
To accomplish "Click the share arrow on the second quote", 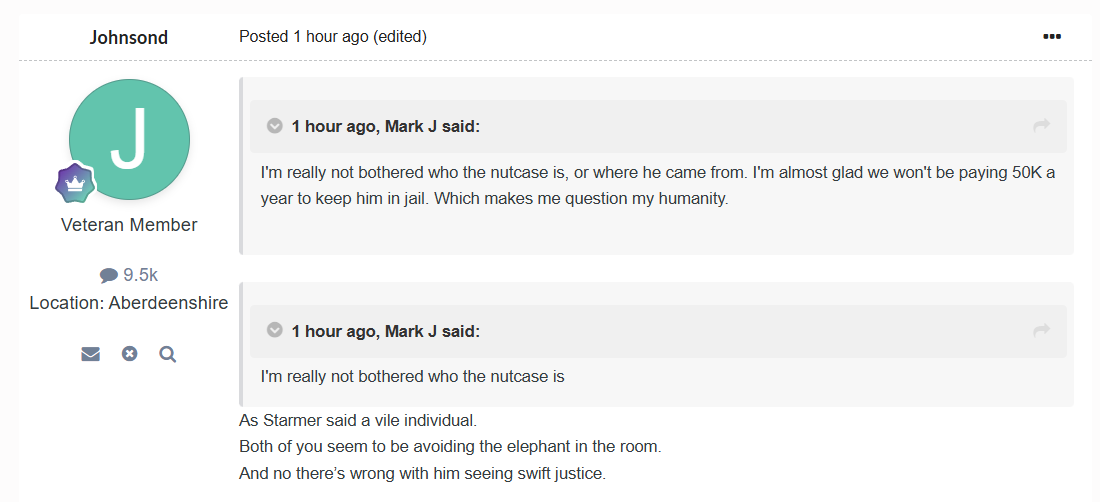I will coord(1041,331).
